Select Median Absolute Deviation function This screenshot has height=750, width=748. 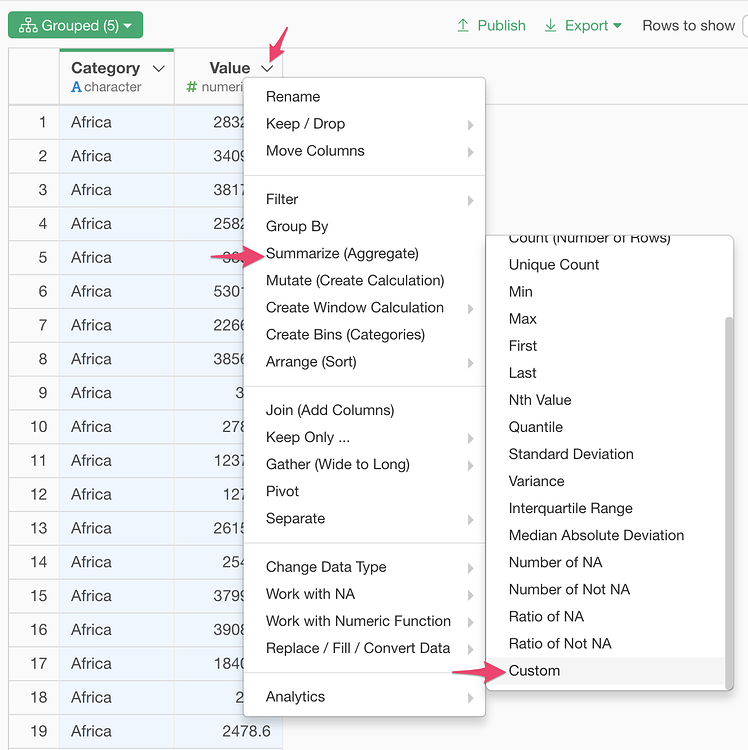click(x=605, y=535)
